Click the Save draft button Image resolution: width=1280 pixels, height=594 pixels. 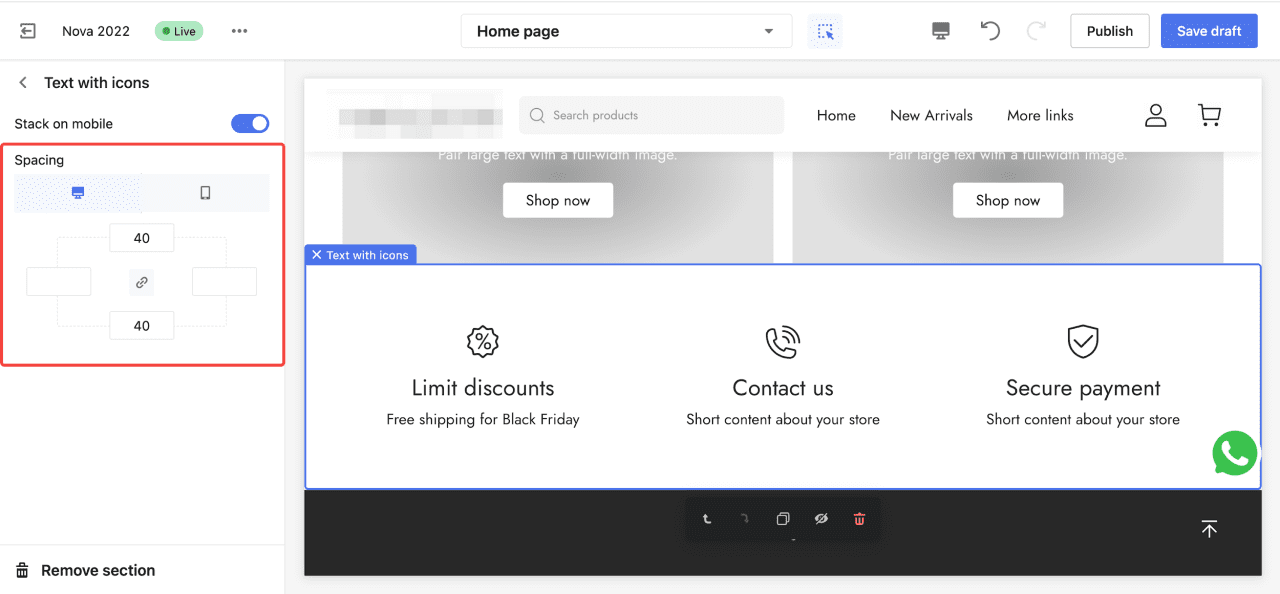pos(1209,31)
